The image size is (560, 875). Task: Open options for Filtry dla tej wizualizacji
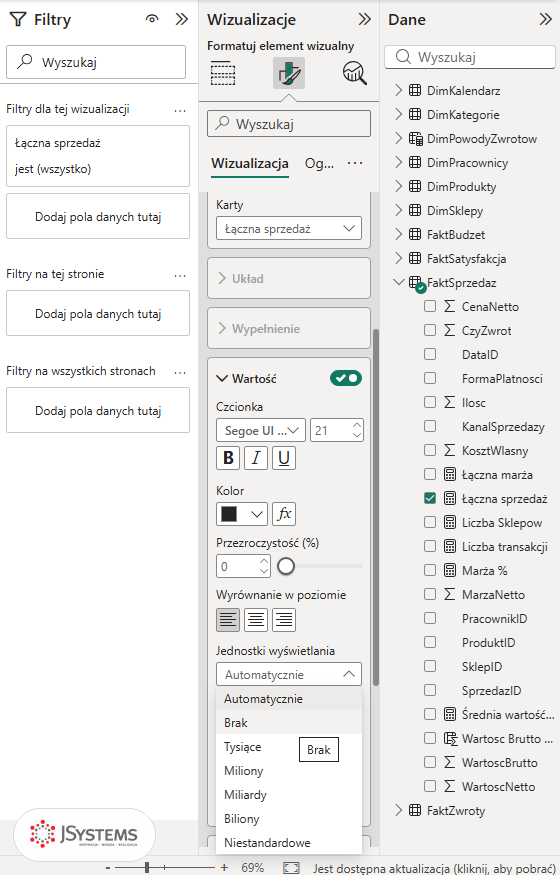180,110
